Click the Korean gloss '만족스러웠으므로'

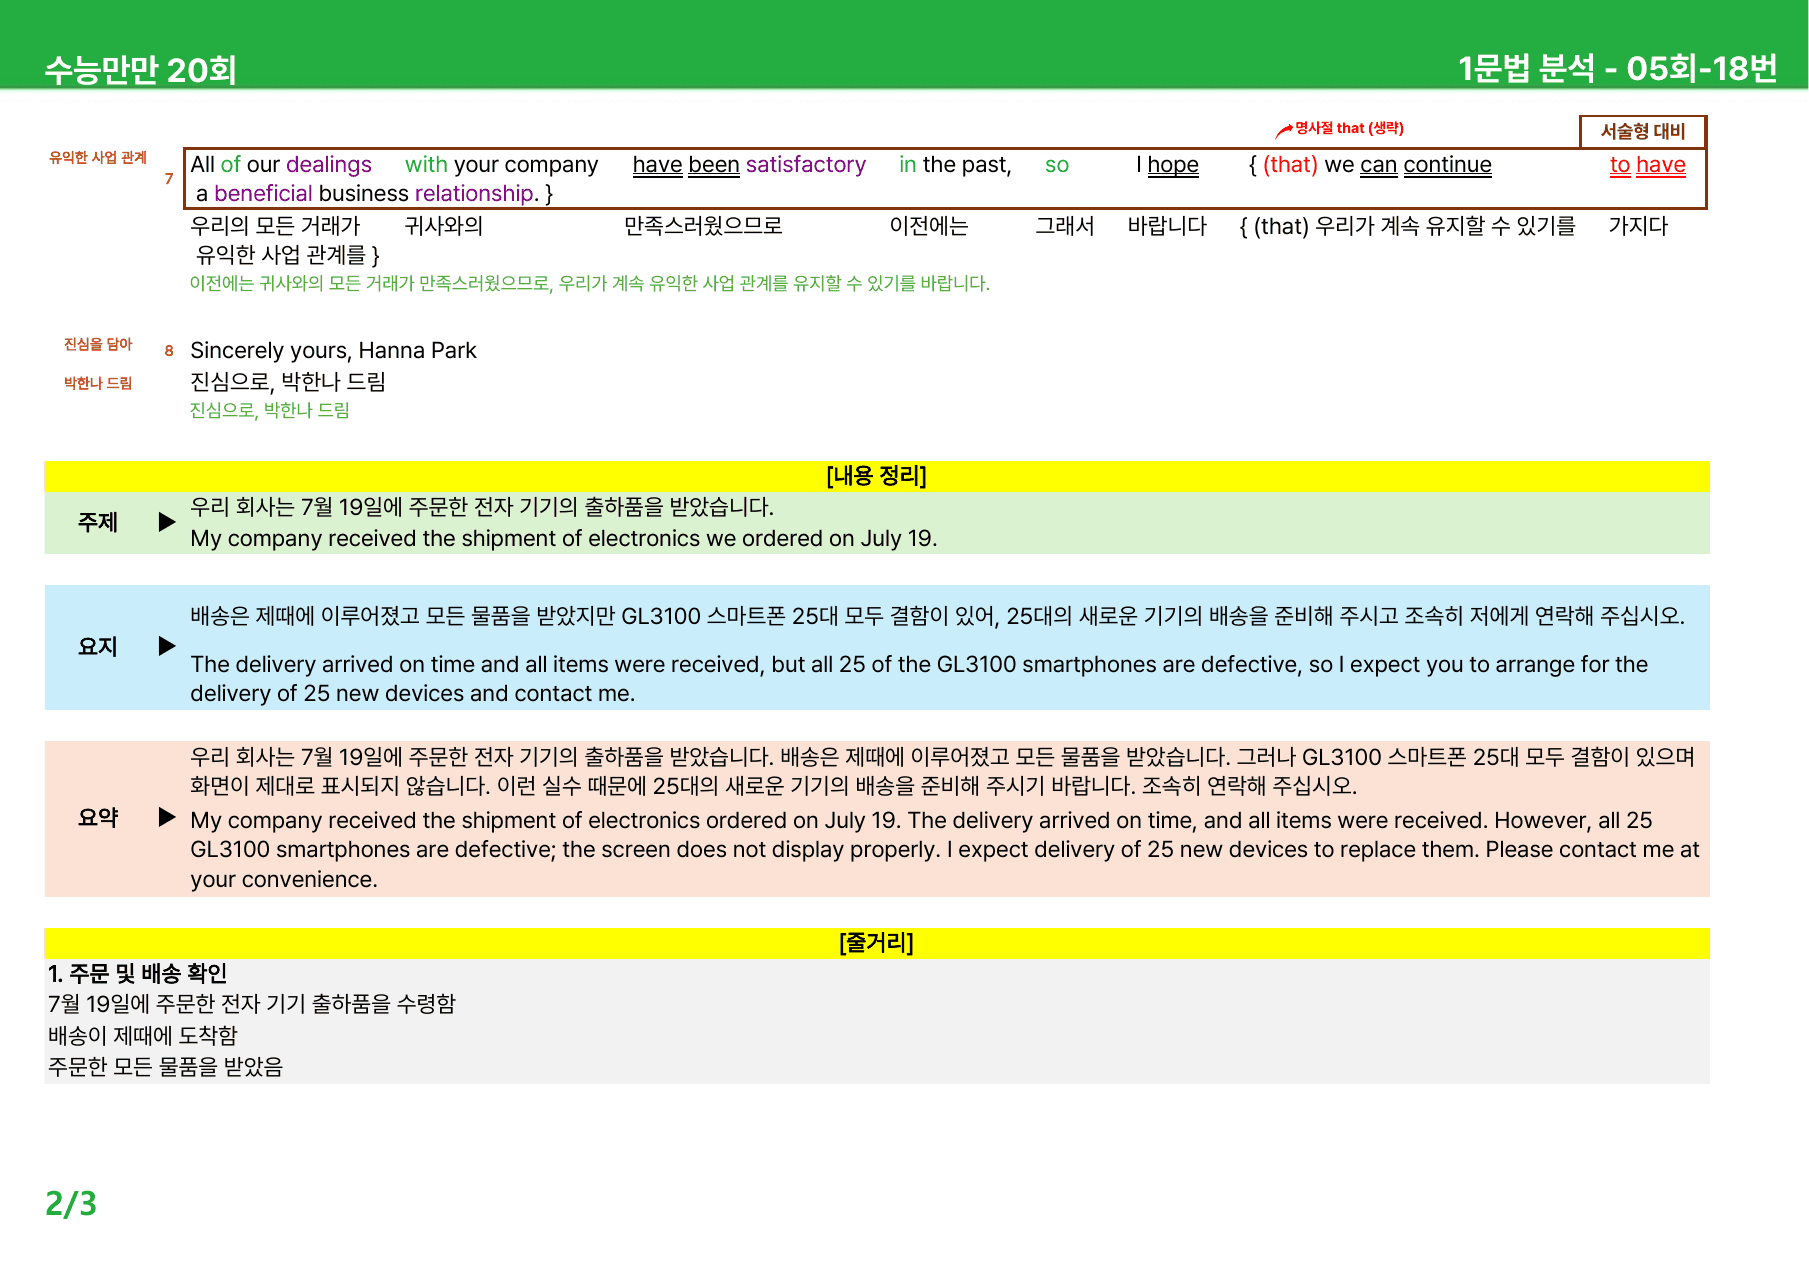point(703,226)
